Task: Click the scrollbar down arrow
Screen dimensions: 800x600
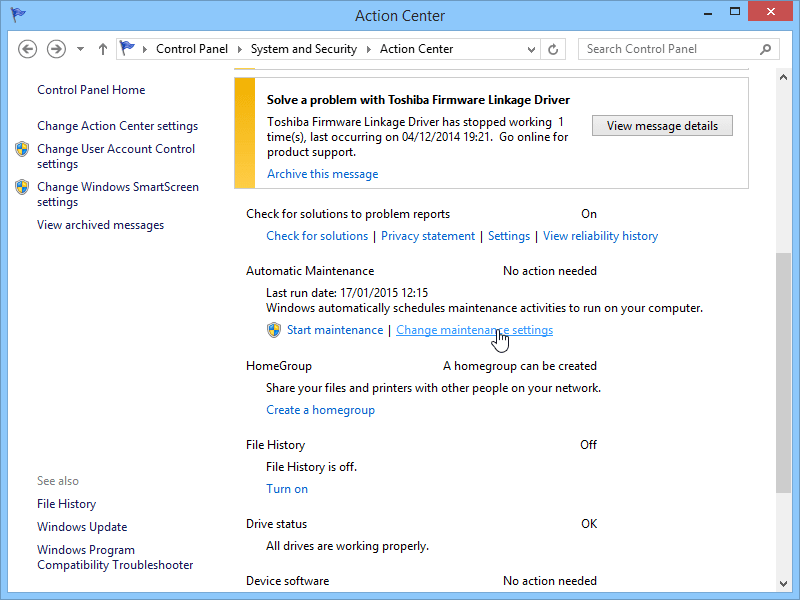Action: [x=783, y=584]
